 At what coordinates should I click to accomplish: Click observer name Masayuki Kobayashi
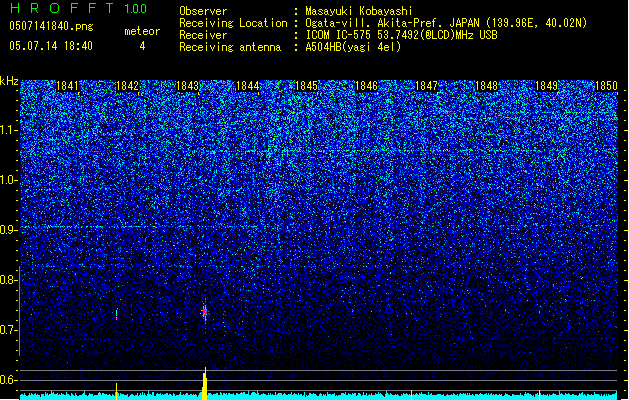pos(359,11)
